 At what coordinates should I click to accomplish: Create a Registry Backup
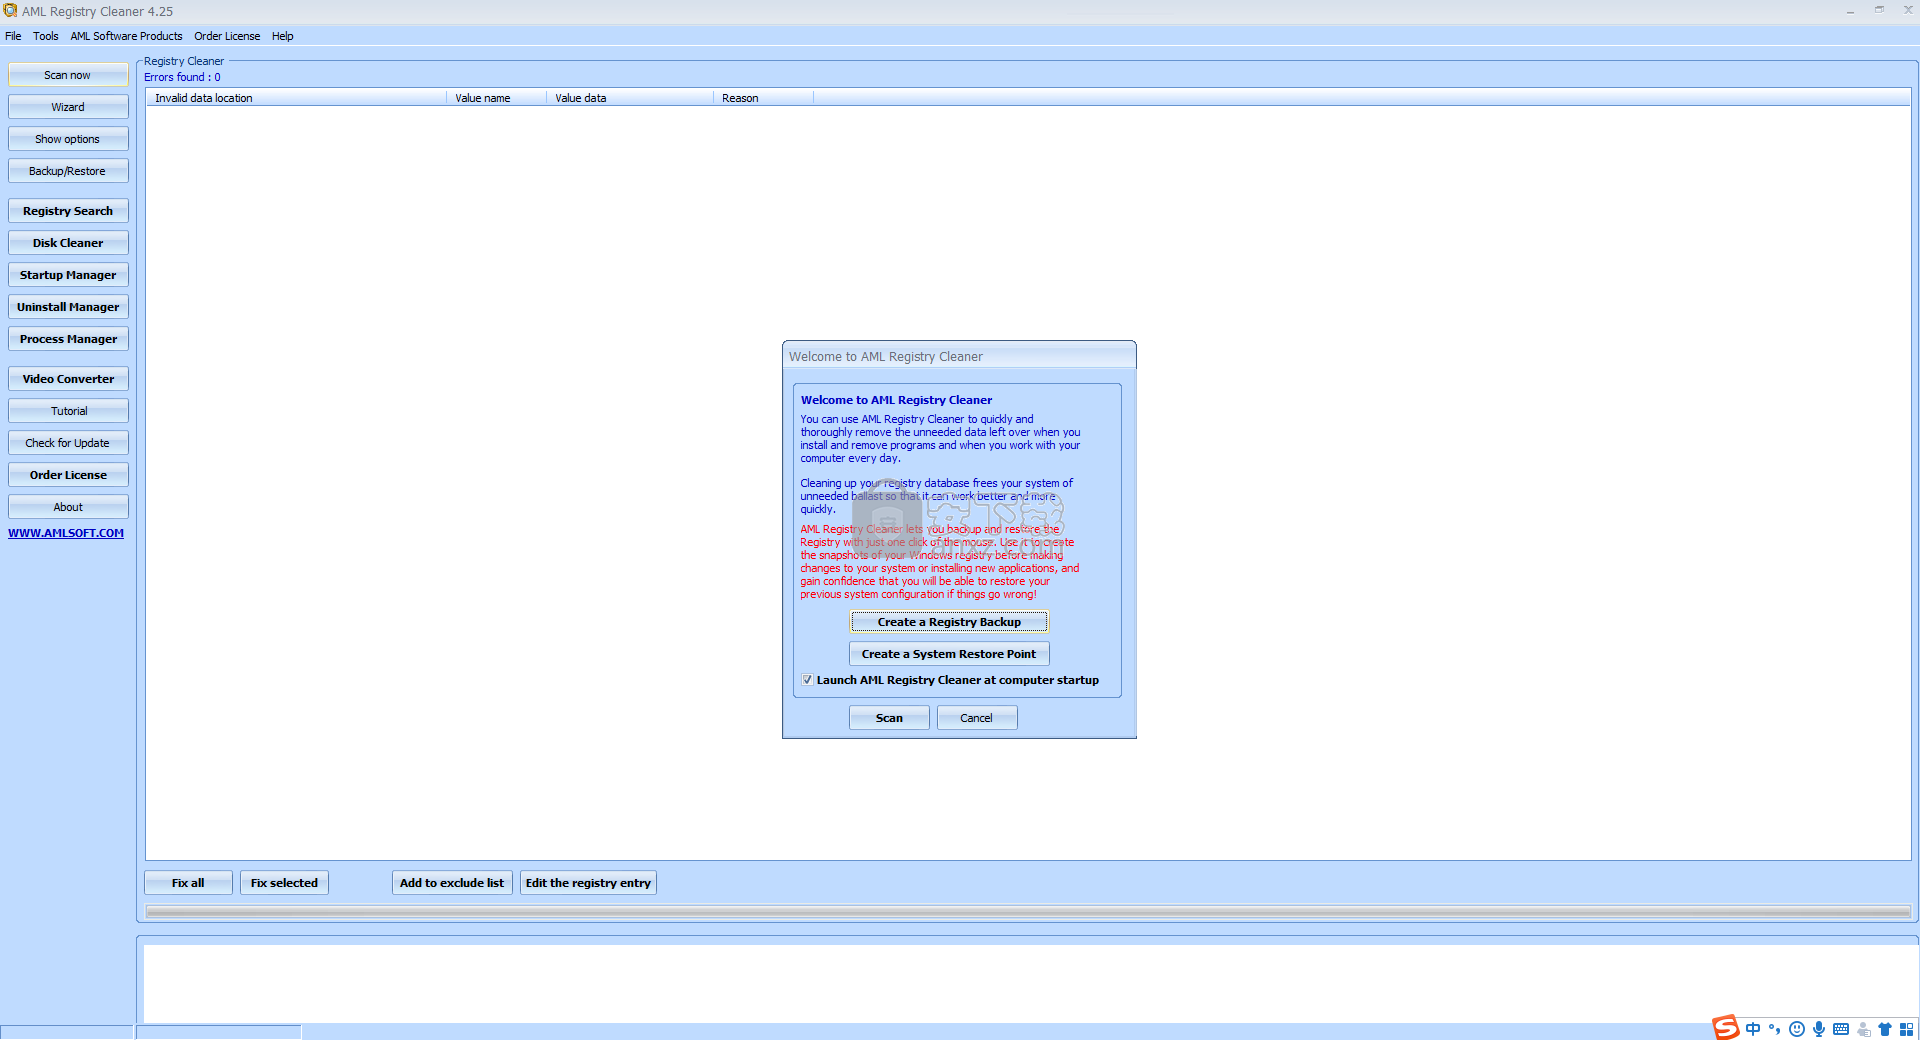pyautogui.click(x=948, y=621)
